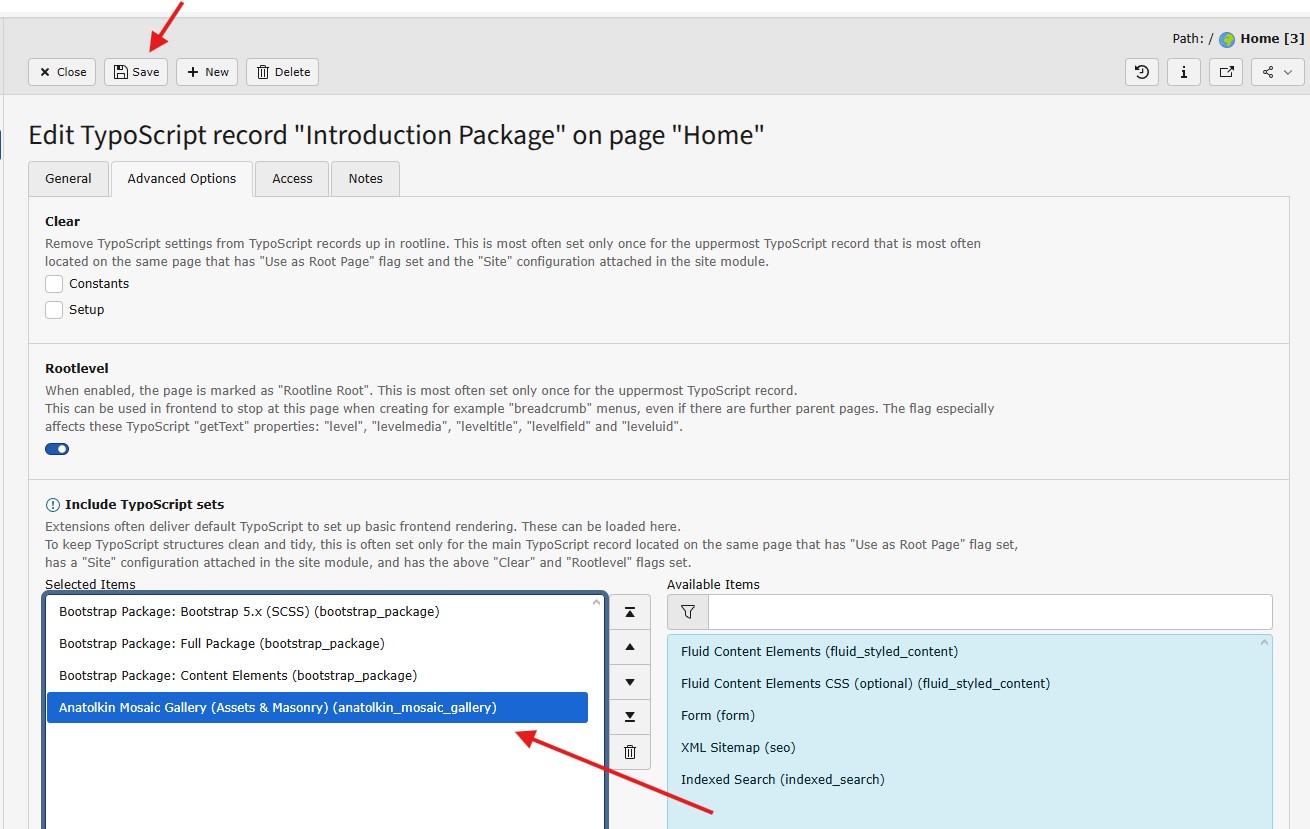The height and width of the screenshot is (829, 1310).
Task: Switch to the General tab
Action: [68, 179]
